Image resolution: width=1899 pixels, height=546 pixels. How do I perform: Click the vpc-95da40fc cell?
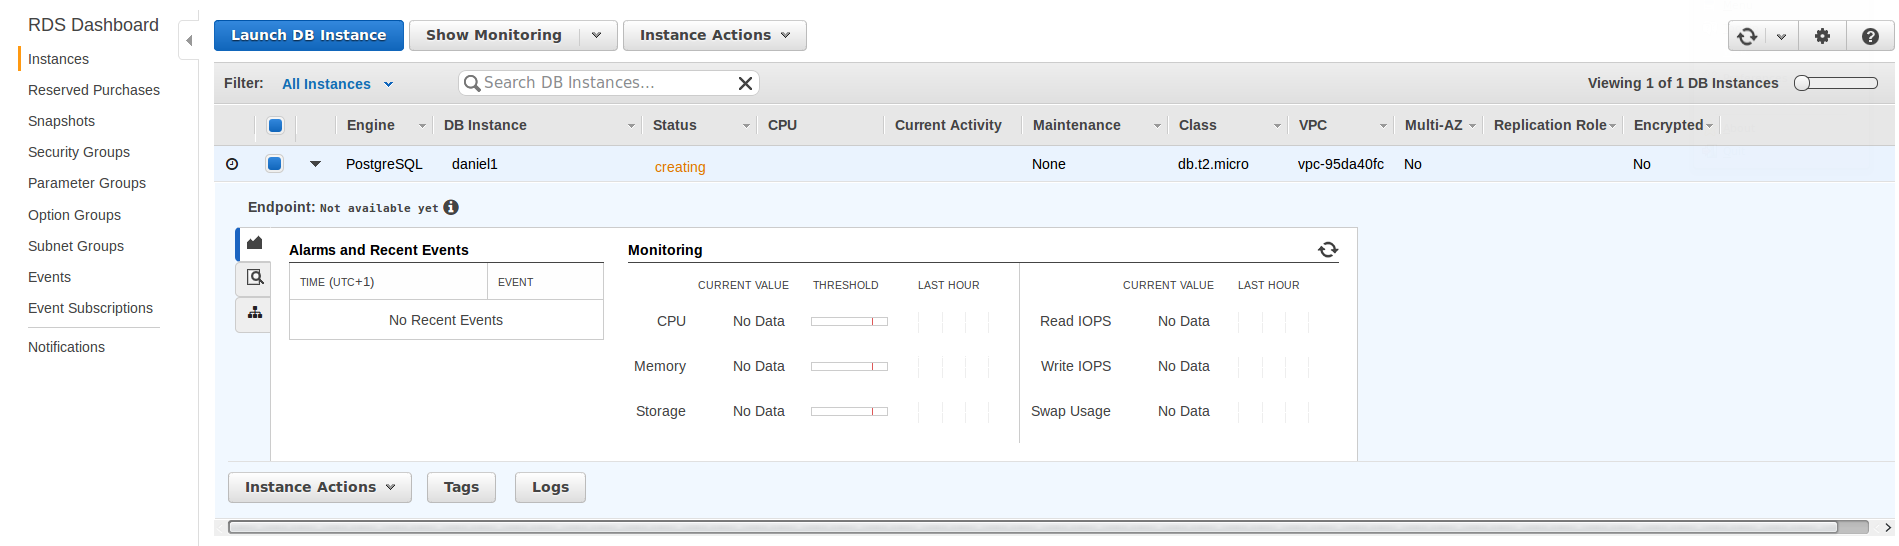[x=1341, y=164]
